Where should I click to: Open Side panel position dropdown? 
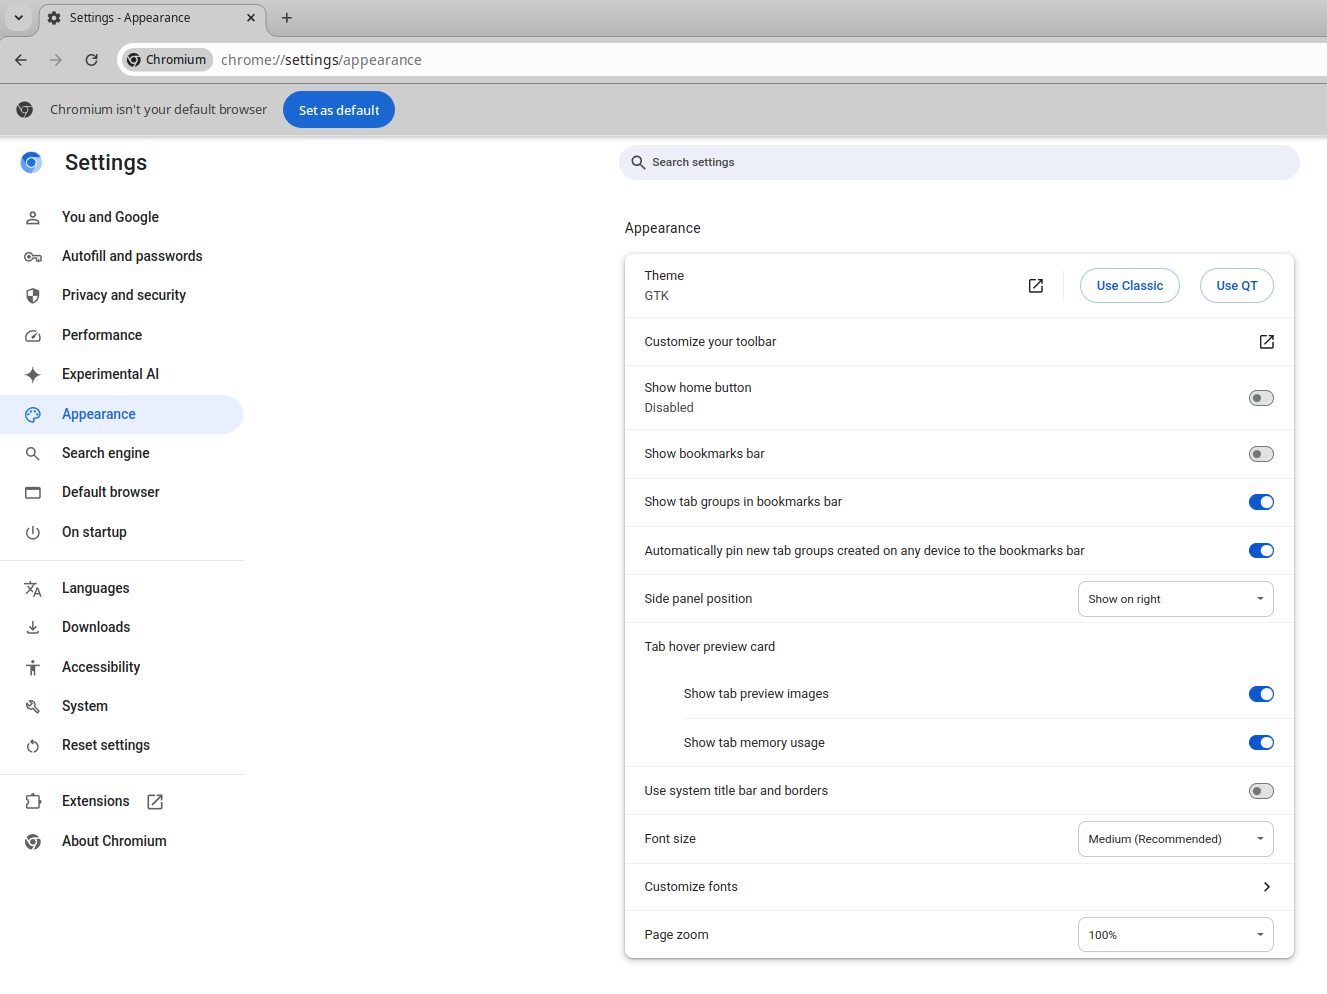1176,599
